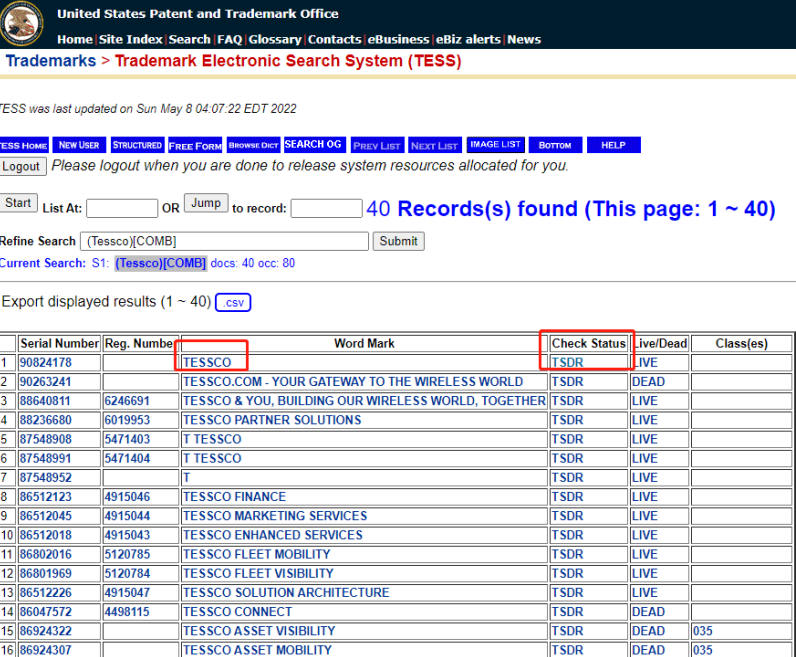The width and height of the screenshot is (796, 657).
Task: Open the Free Form search button
Action: pyautogui.click(x=195, y=145)
